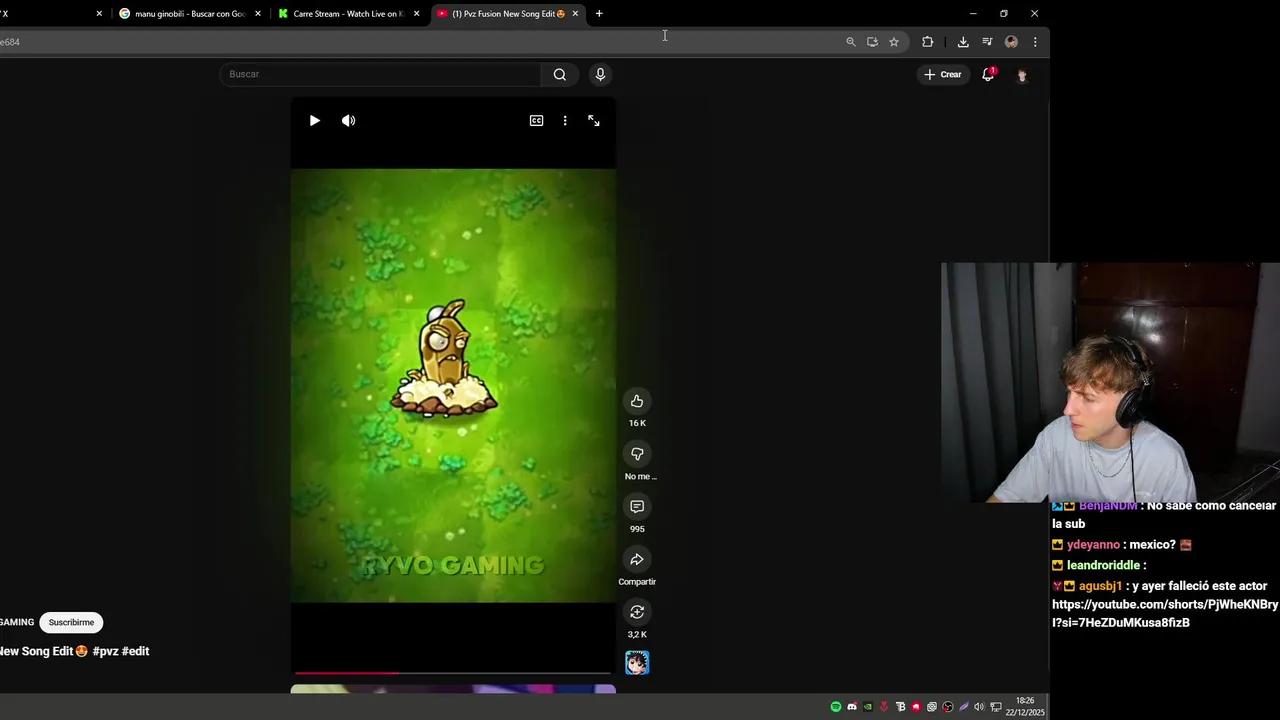Mute the video with the speaker icon
Viewport: 1280px width, 720px height.
pos(348,120)
